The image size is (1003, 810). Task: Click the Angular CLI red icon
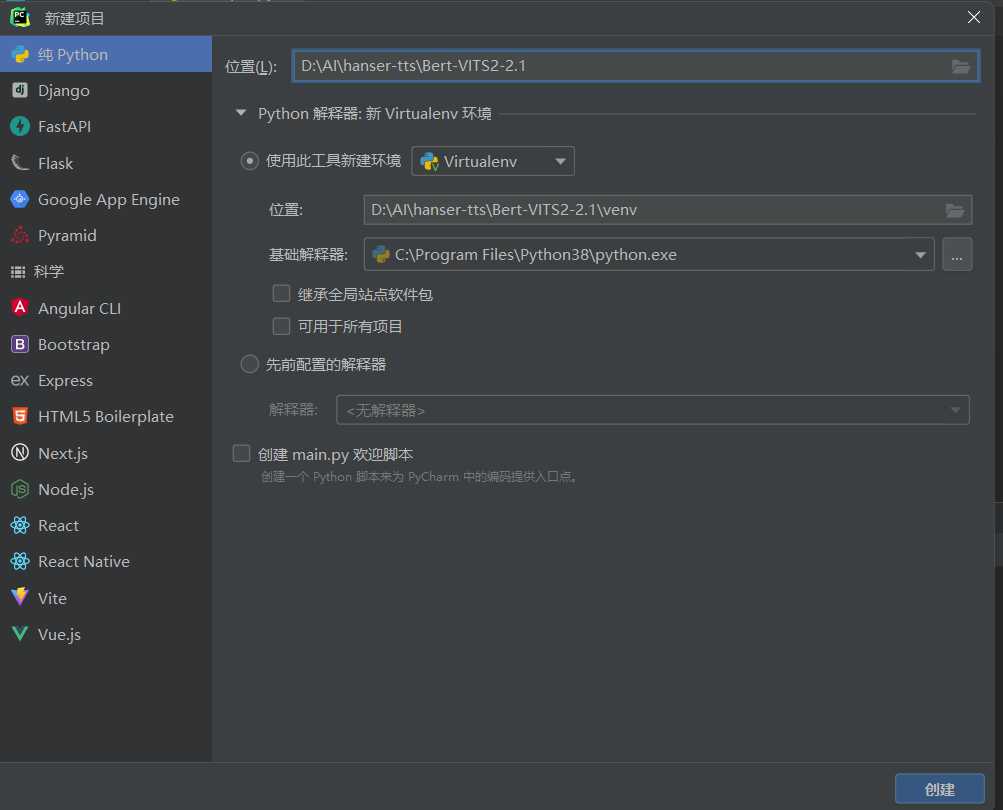(20, 308)
